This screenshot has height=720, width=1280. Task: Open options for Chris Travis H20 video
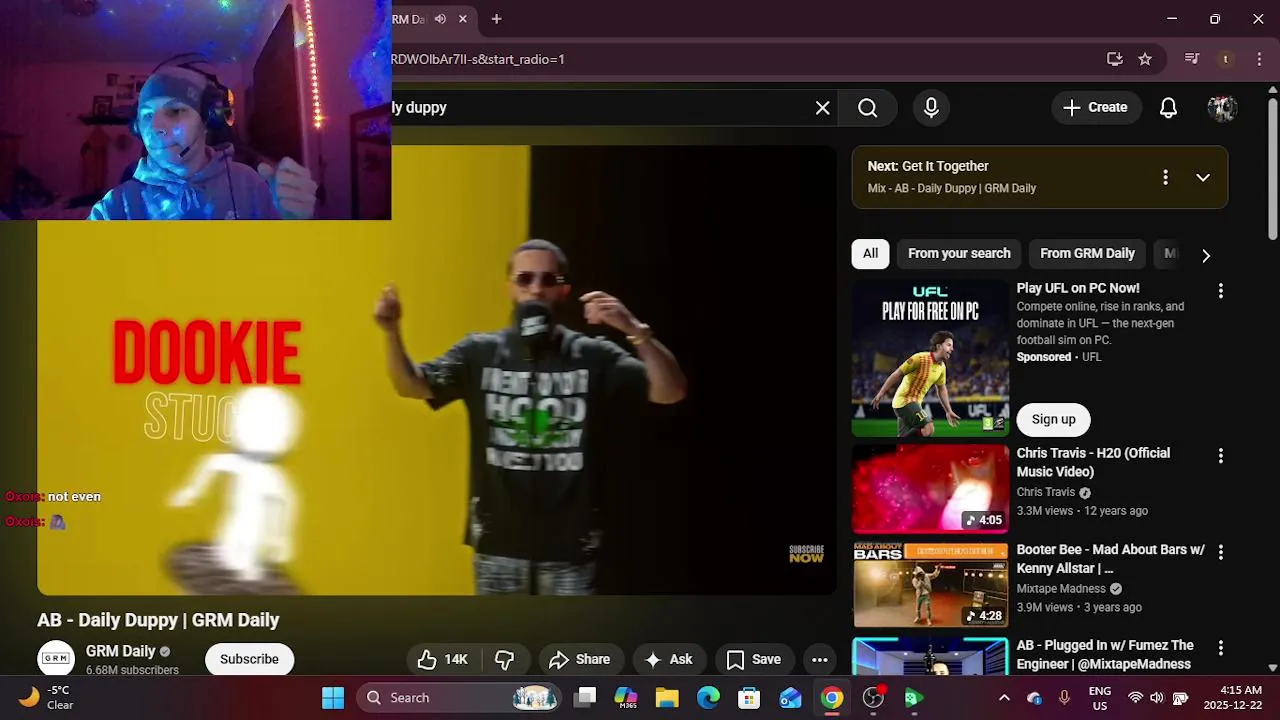tap(1220, 456)
